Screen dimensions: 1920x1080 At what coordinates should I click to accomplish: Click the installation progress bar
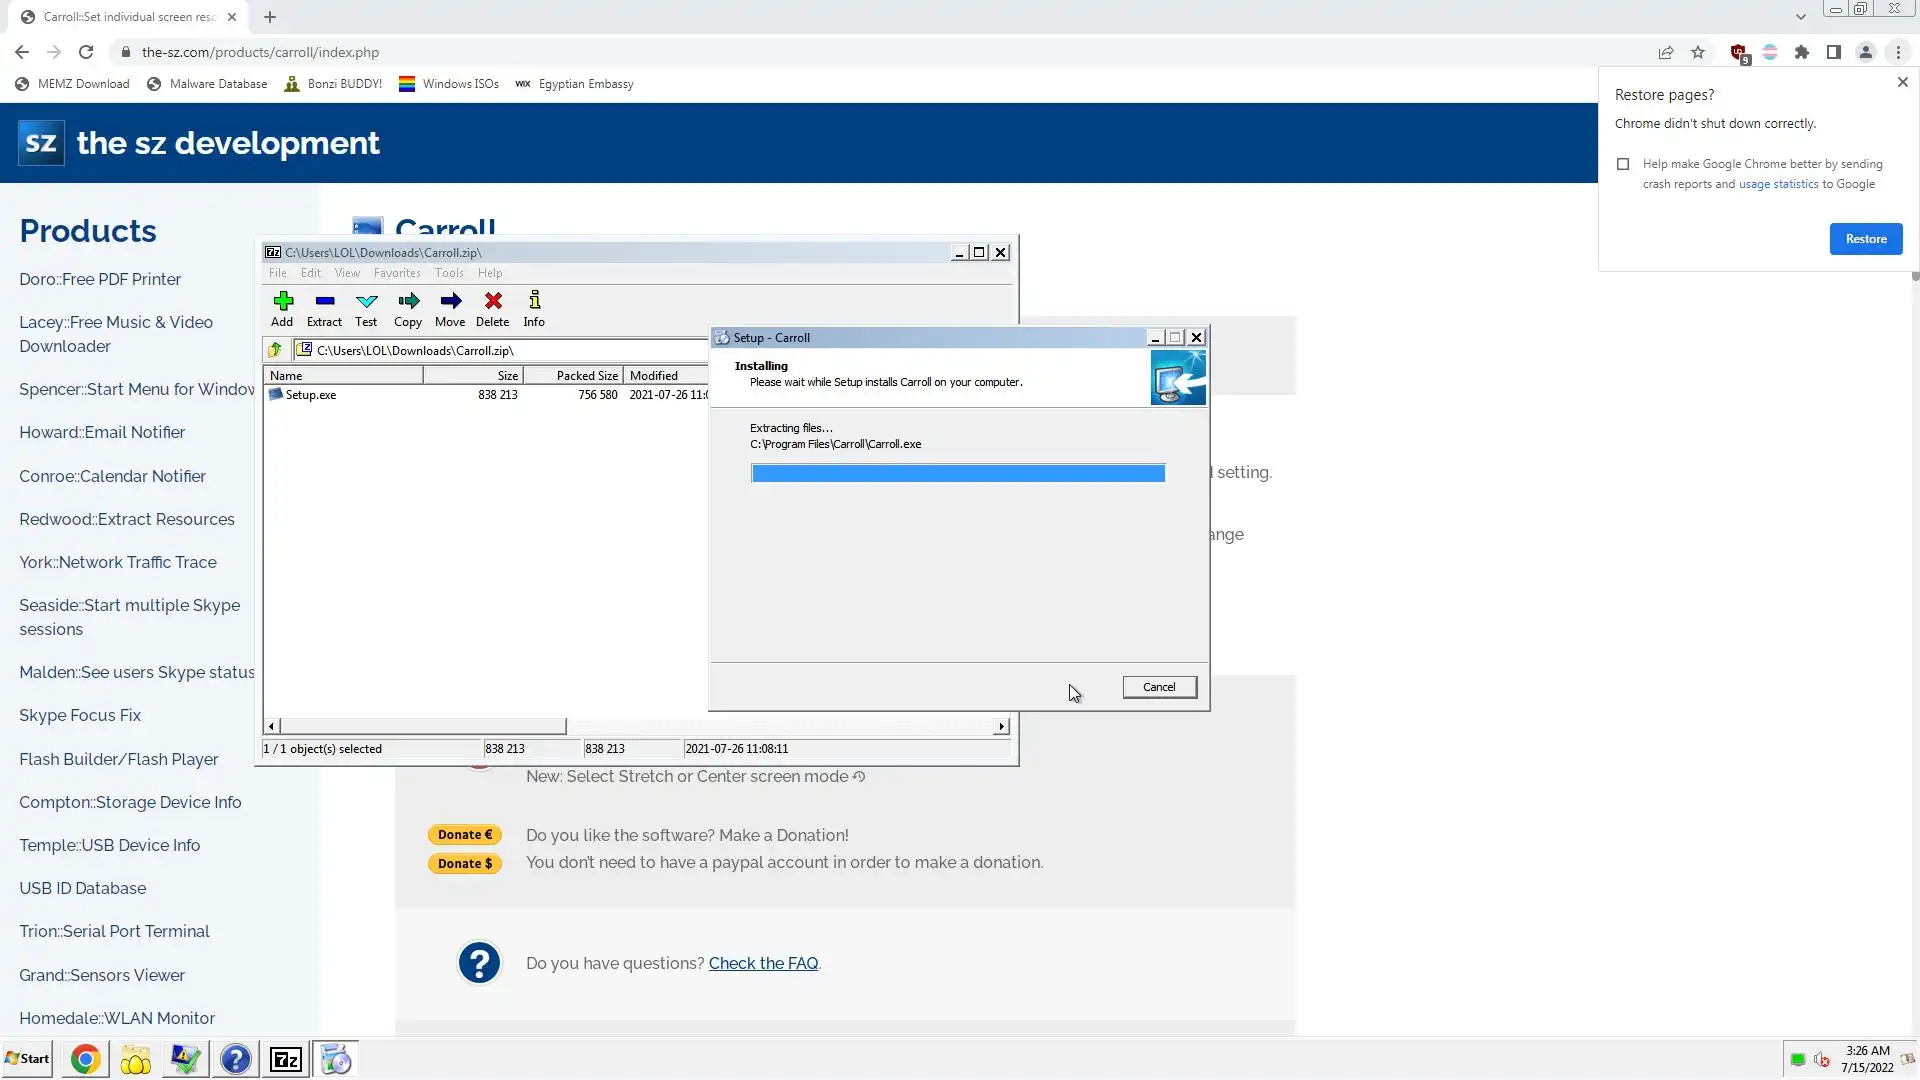coord(957,473)
